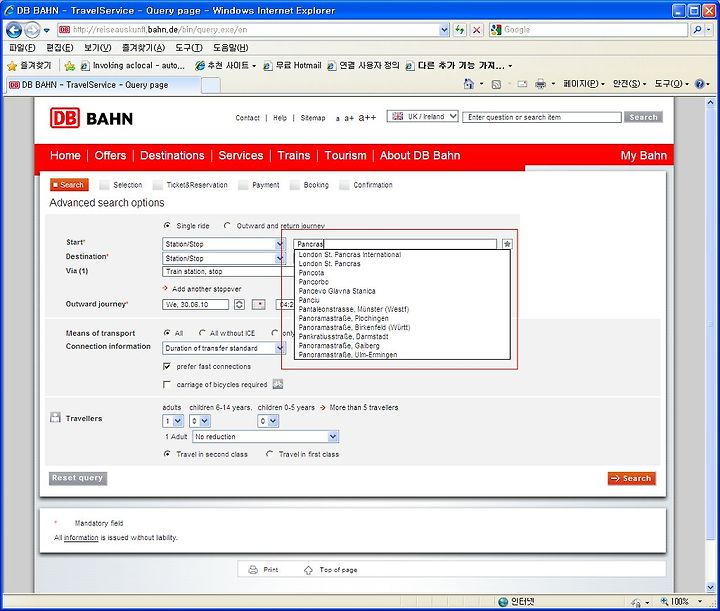Image resolution: width=720 pixels, height=611 pixels.
Task: Open Destination Station/Stop type dropdown
Action: coord(224,258)
